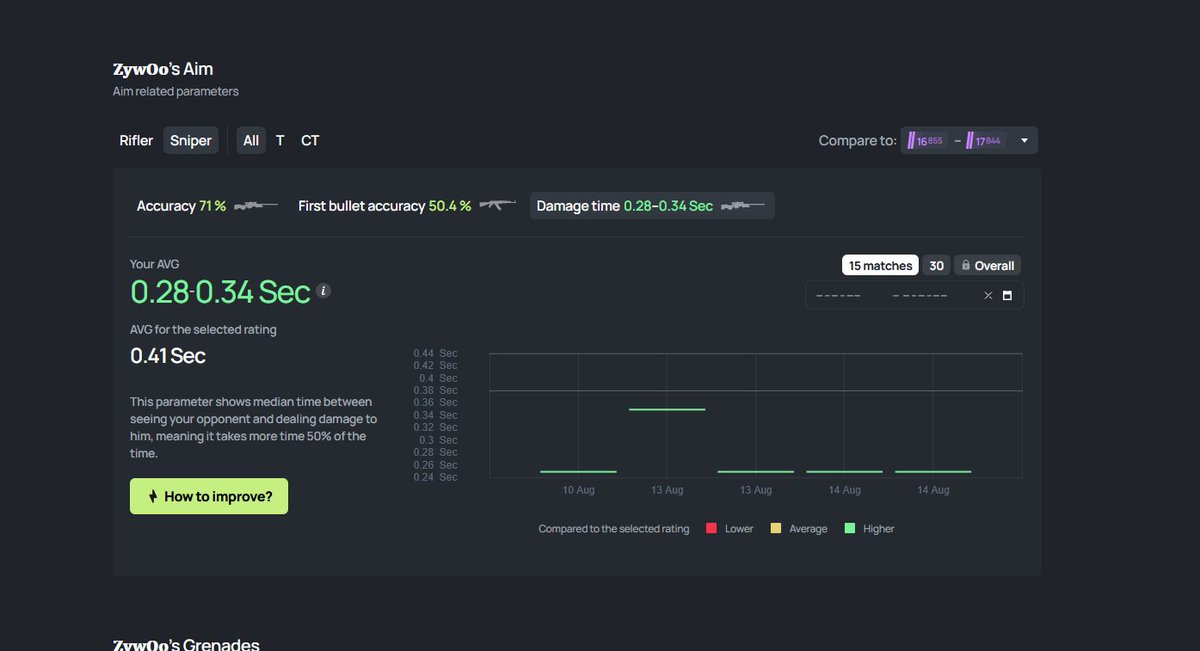1200x651 pixels.
Task: Click the end date input placeholder
Action: point(919,296)
